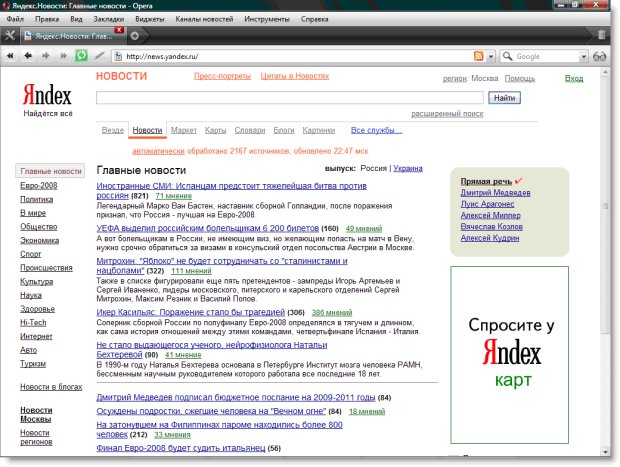Open Луис Арагонес quote link
The width and height of the screenshot is (620, 467).
pyautogui.click(x=487, y=204)
